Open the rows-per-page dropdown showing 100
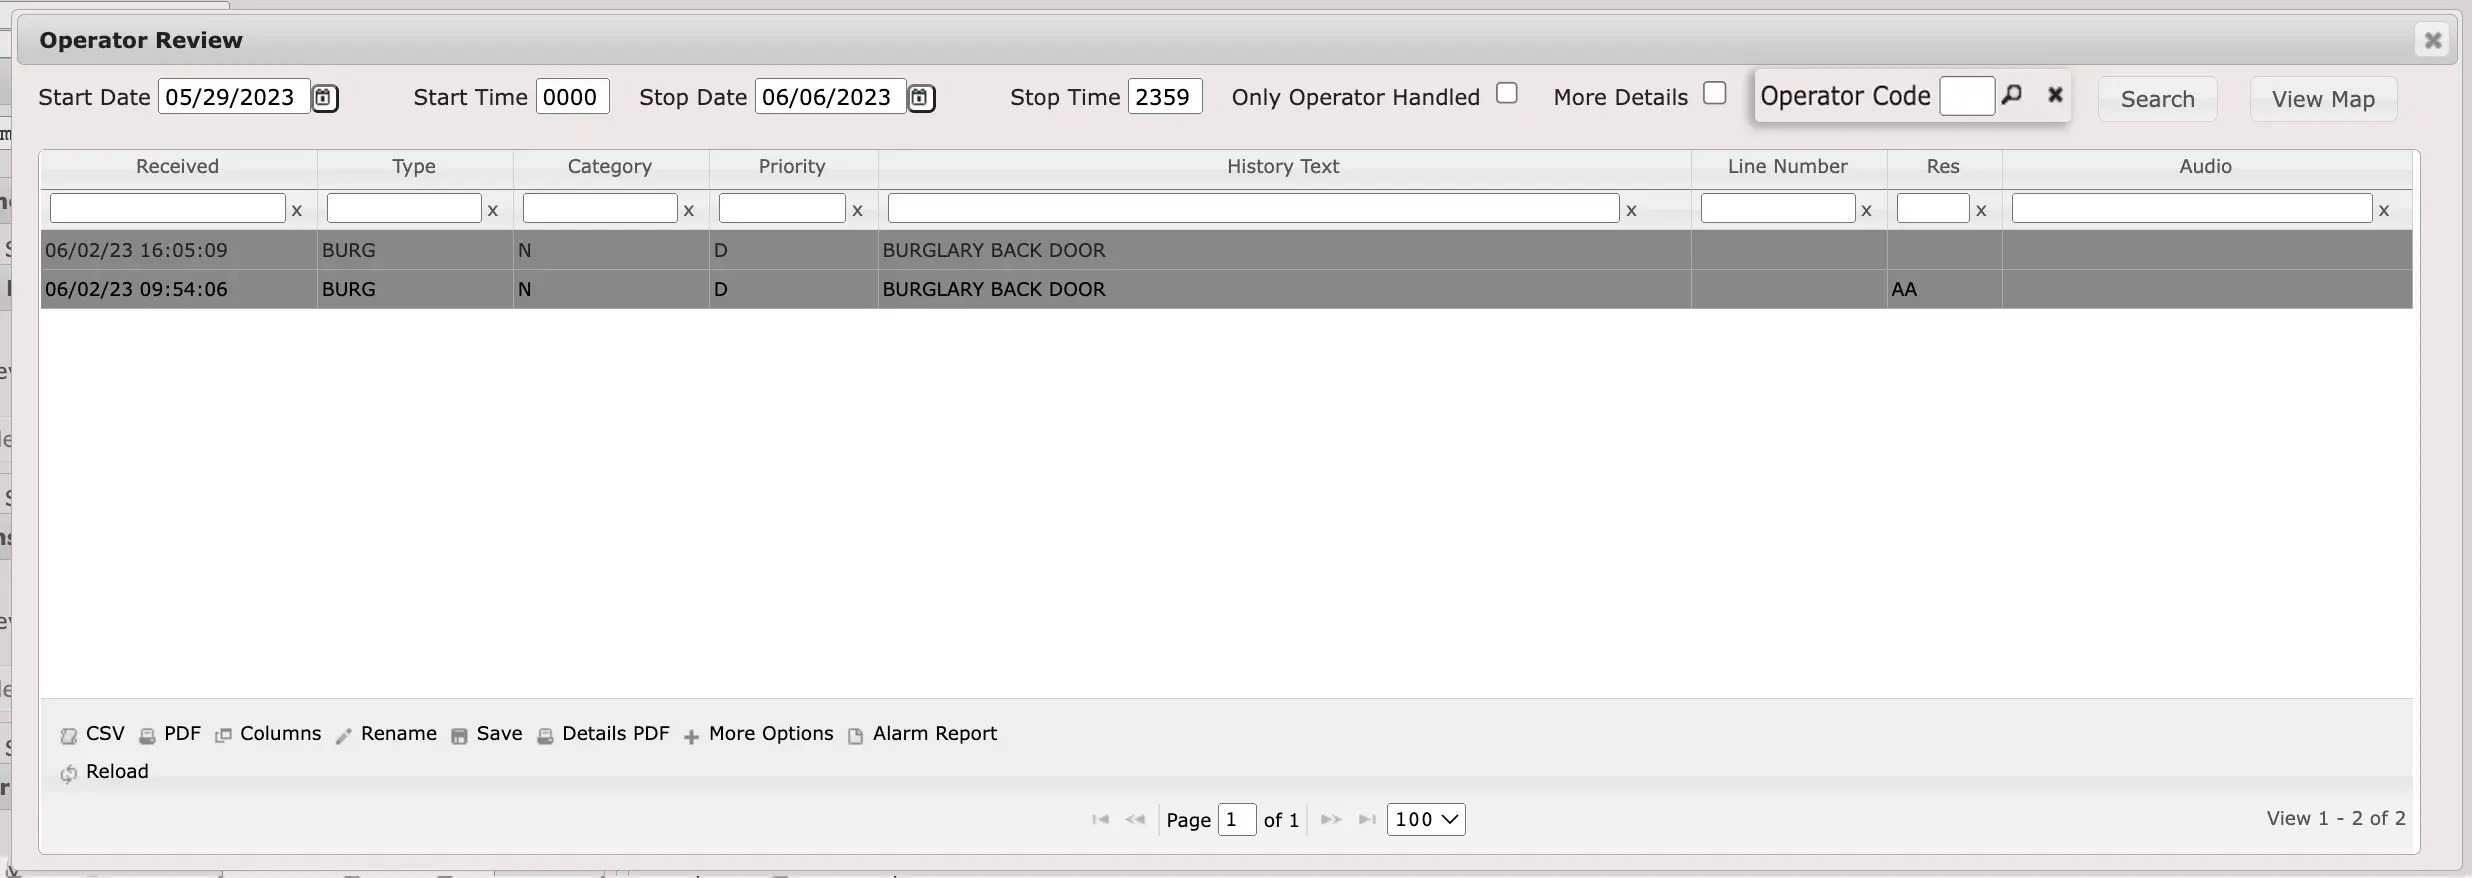The image size is (2472, 878). pyautogui.click(x=1426, y=820)
